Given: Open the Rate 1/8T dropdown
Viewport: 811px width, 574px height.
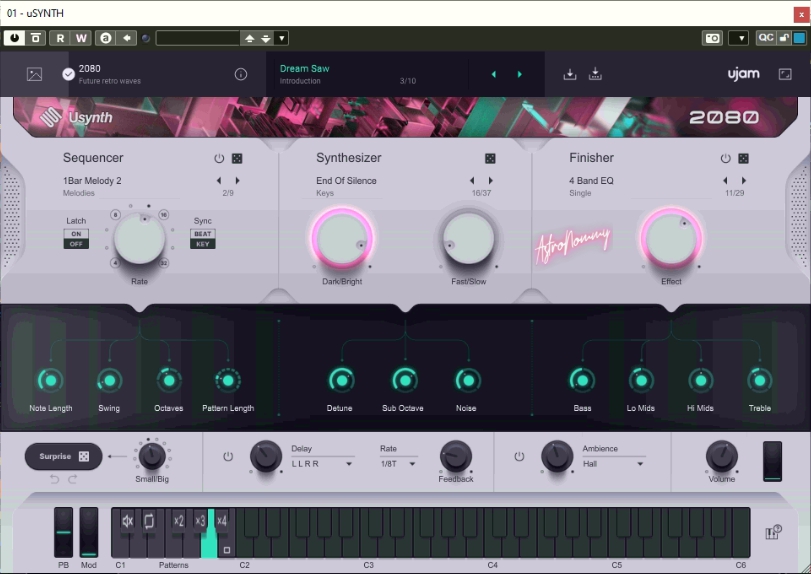Looking at the screenshot, I should click(397, 464).
